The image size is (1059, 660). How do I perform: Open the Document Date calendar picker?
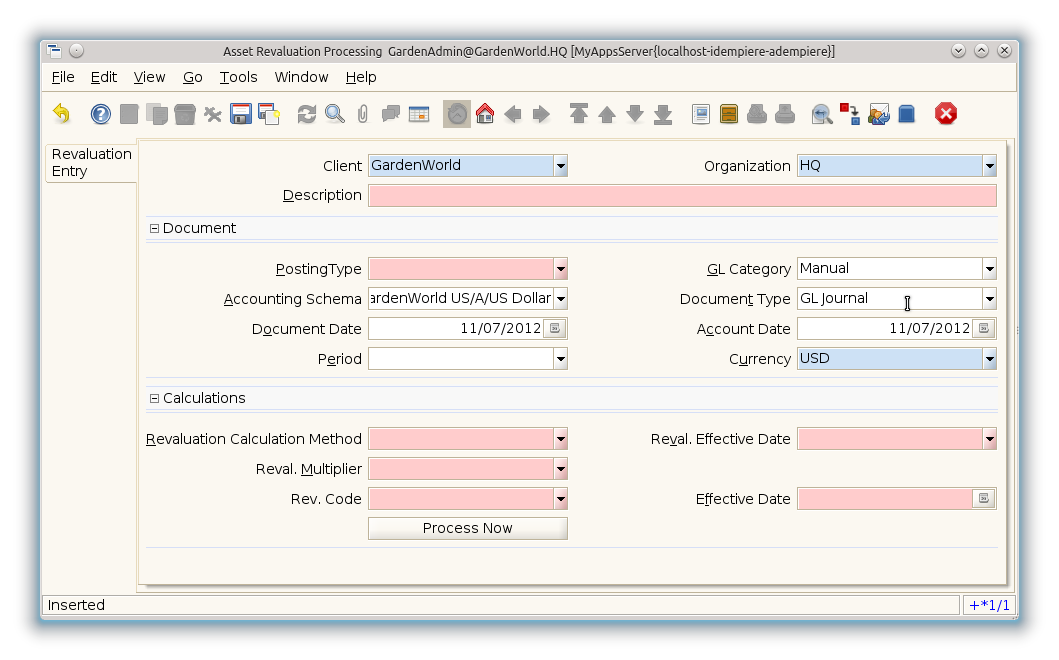pyautogui.click(x=556, y=329)
